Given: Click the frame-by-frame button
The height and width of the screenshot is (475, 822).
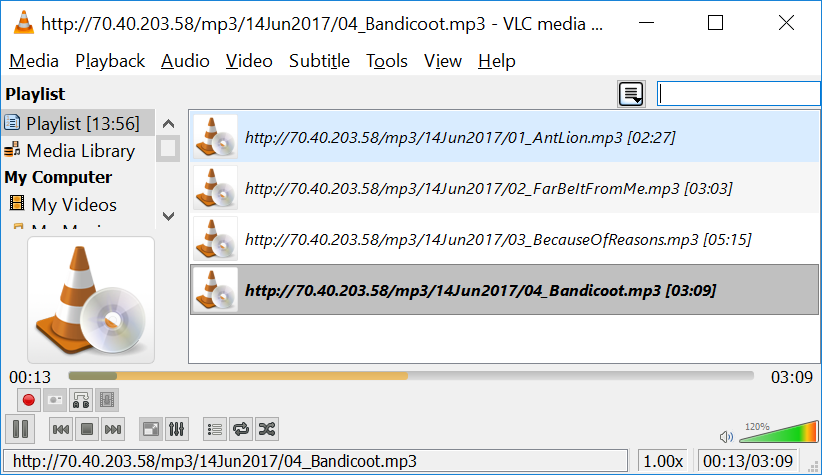Looking at the screenshot, I should click(x=107, y=401).
